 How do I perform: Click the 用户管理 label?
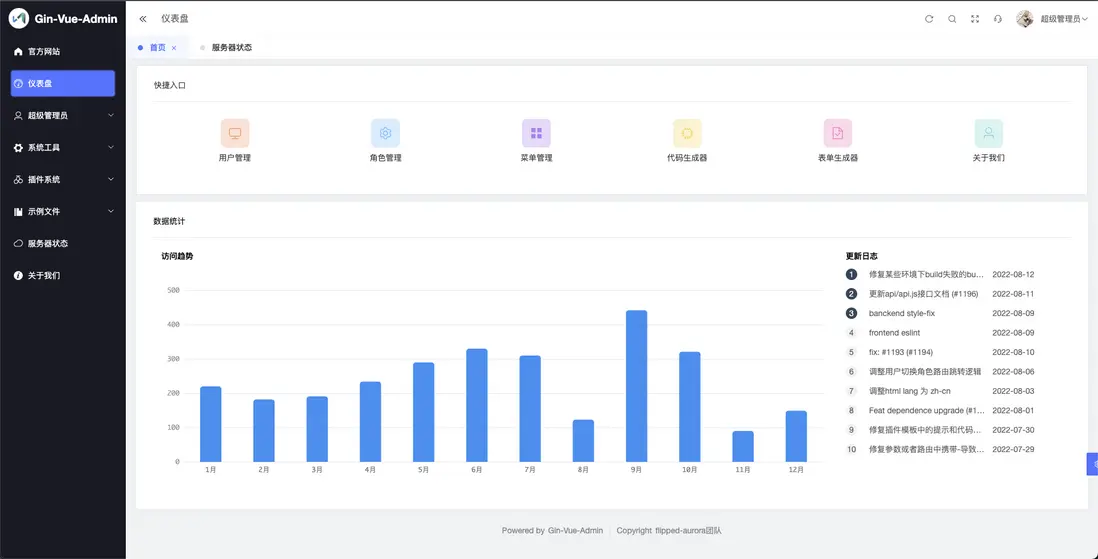coord(235,158)
